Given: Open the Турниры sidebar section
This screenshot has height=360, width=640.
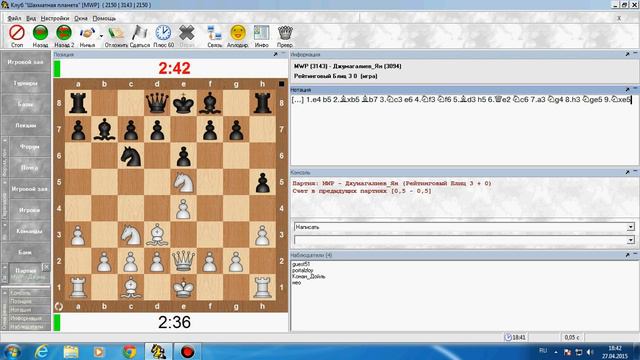Looking at the screenshot, I should pos(26,83).
